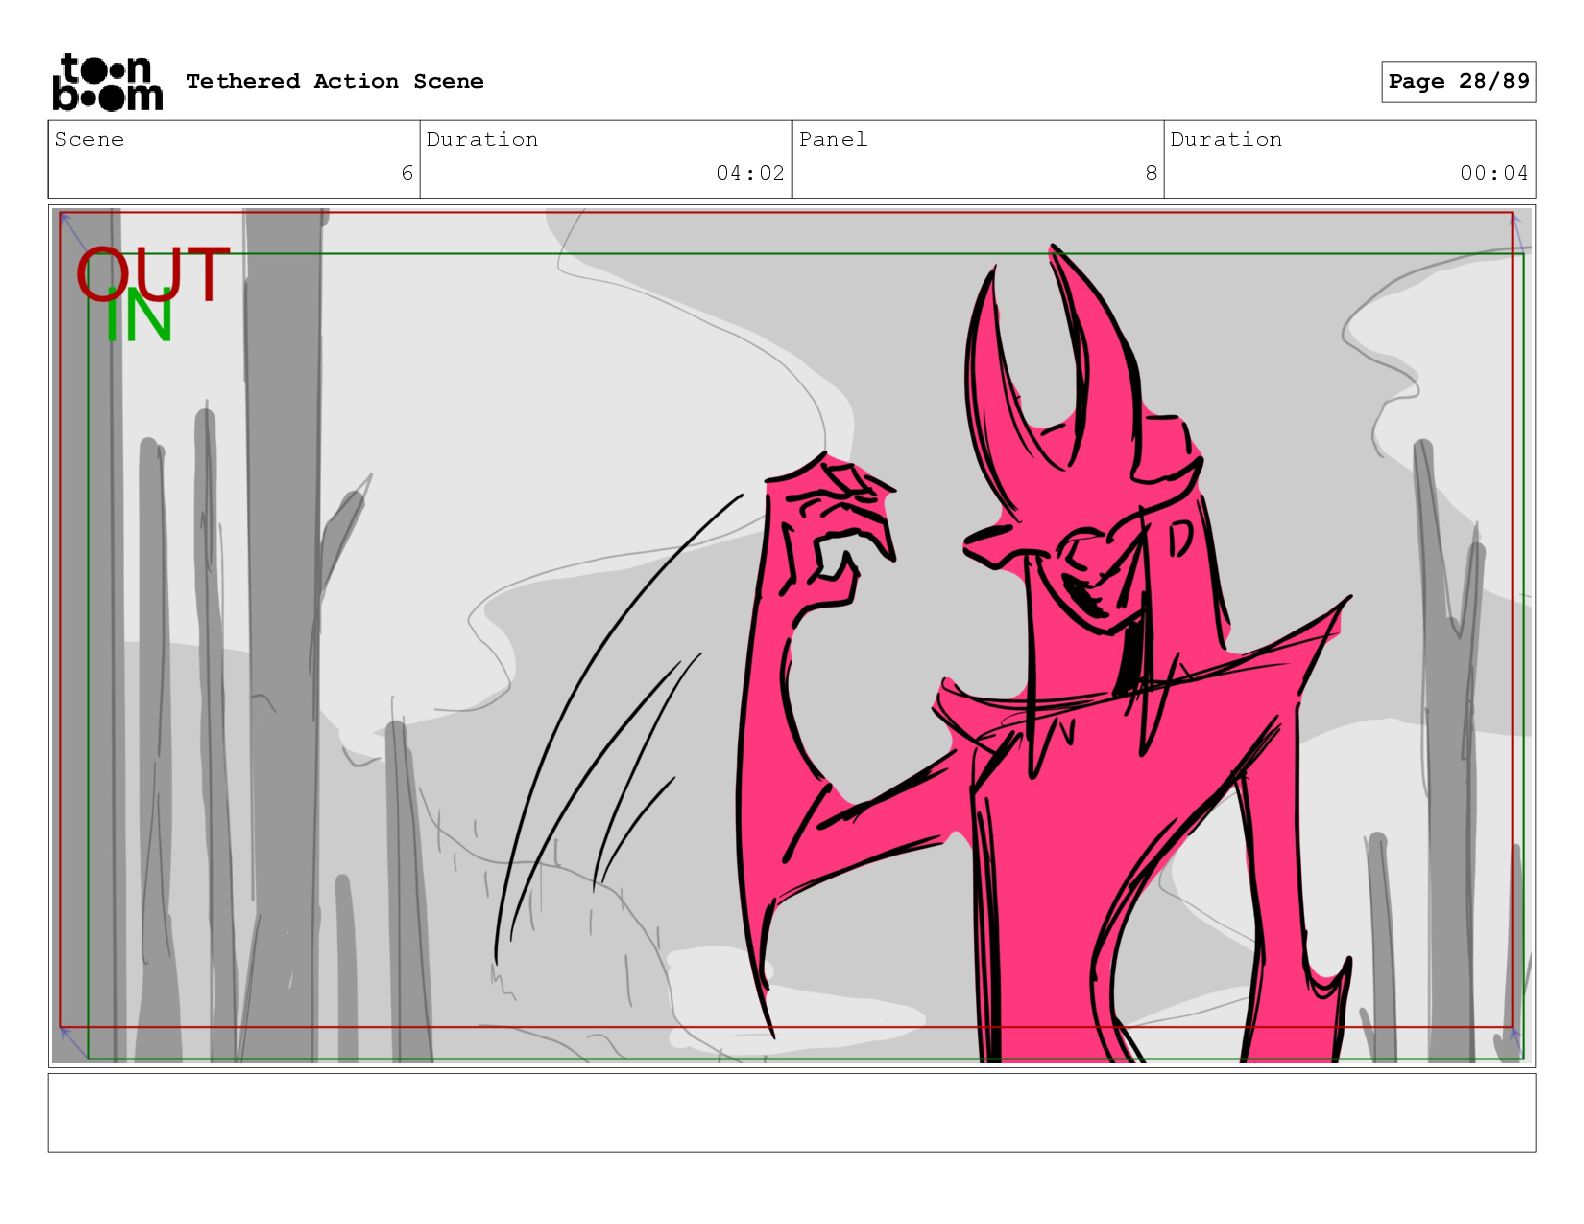The image size is (1584, 1224).
Task: Click the top-right blue camera movement arrow
Action: 1517,232
